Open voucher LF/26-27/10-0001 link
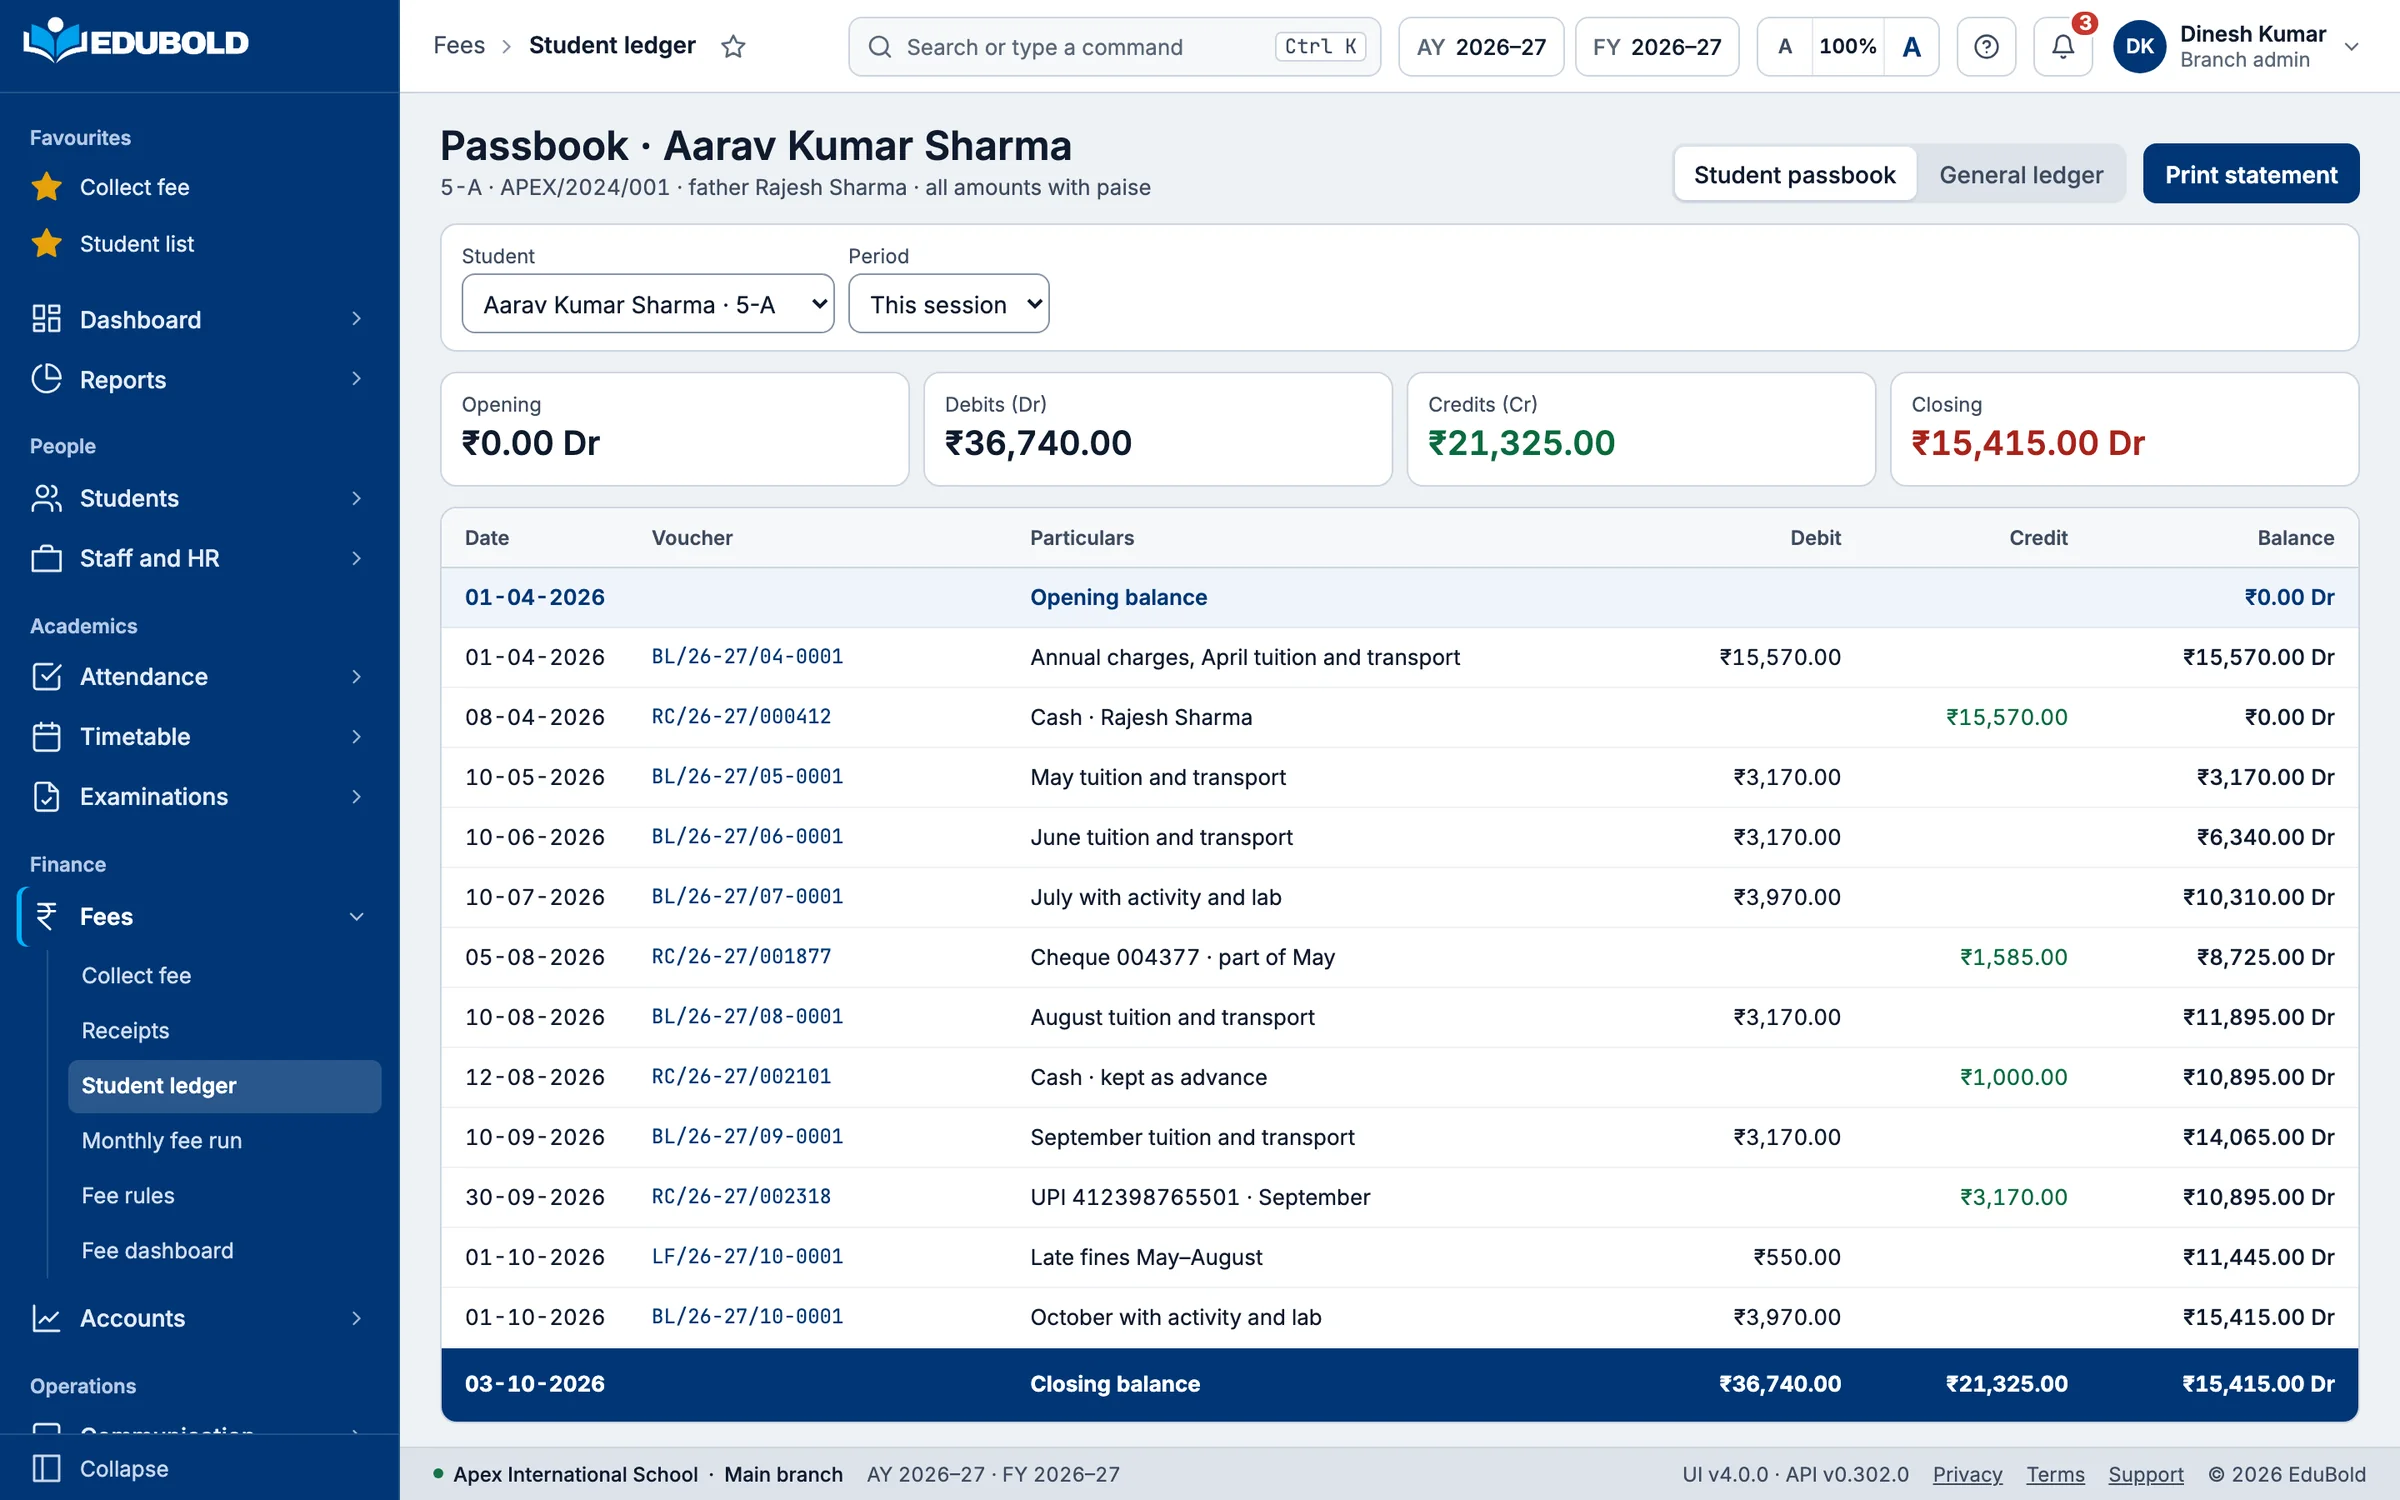The image size is (2400, 1500). [x=747, y=1257]
